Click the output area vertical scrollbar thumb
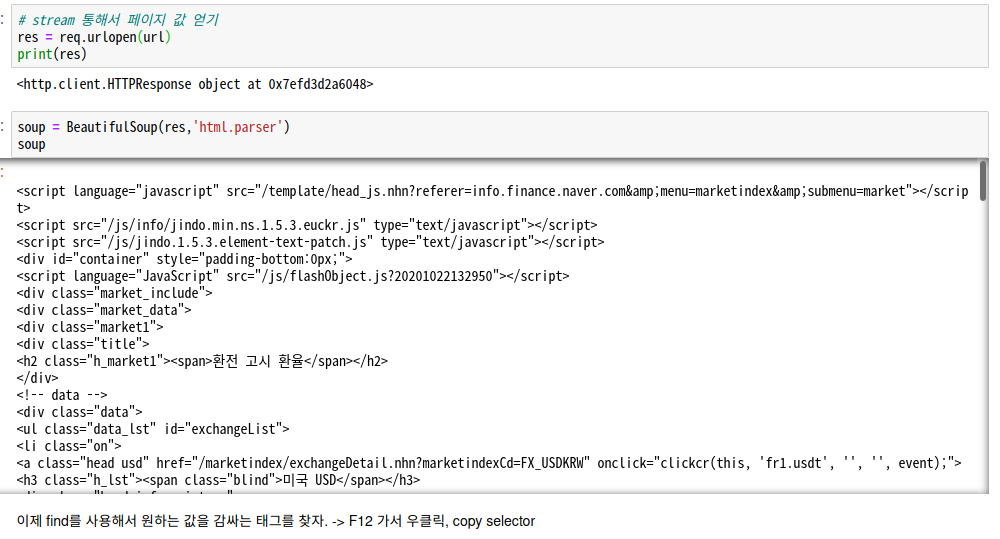 pos(983,181)
